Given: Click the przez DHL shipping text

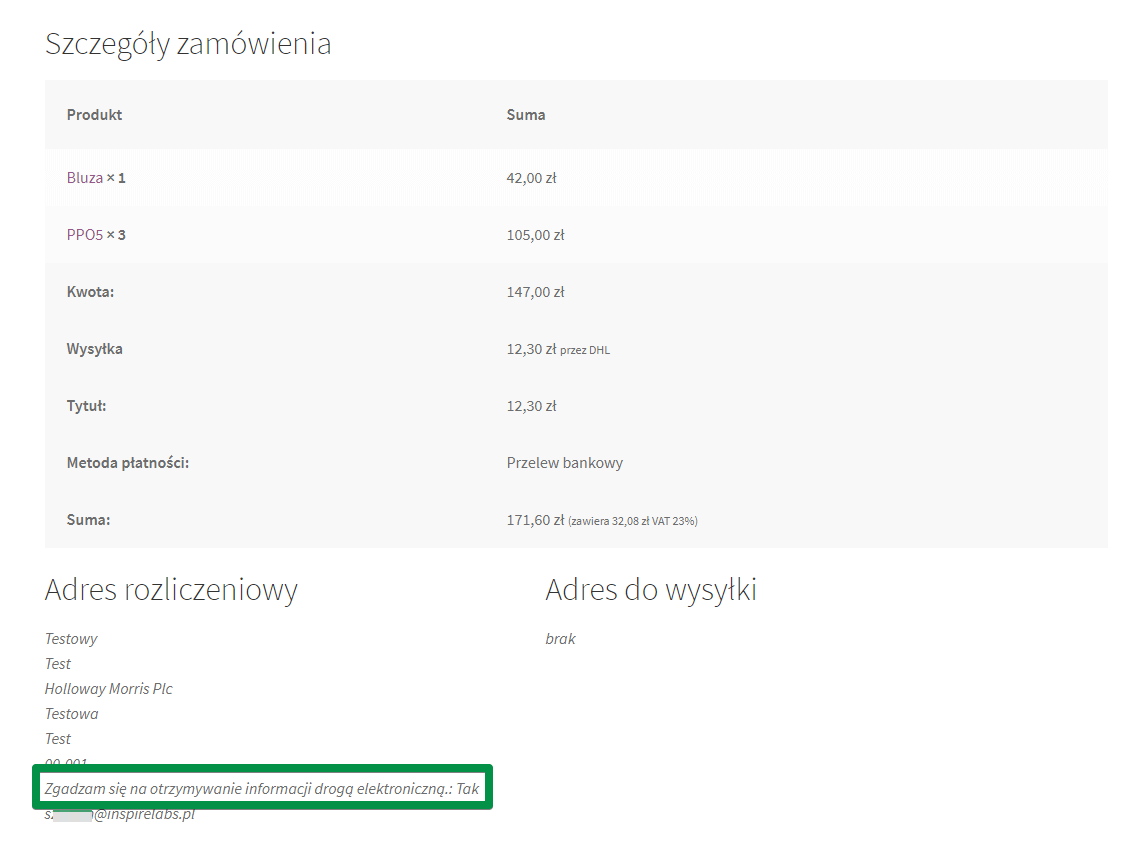Looking at the screenshot, I should click(585, 350).
